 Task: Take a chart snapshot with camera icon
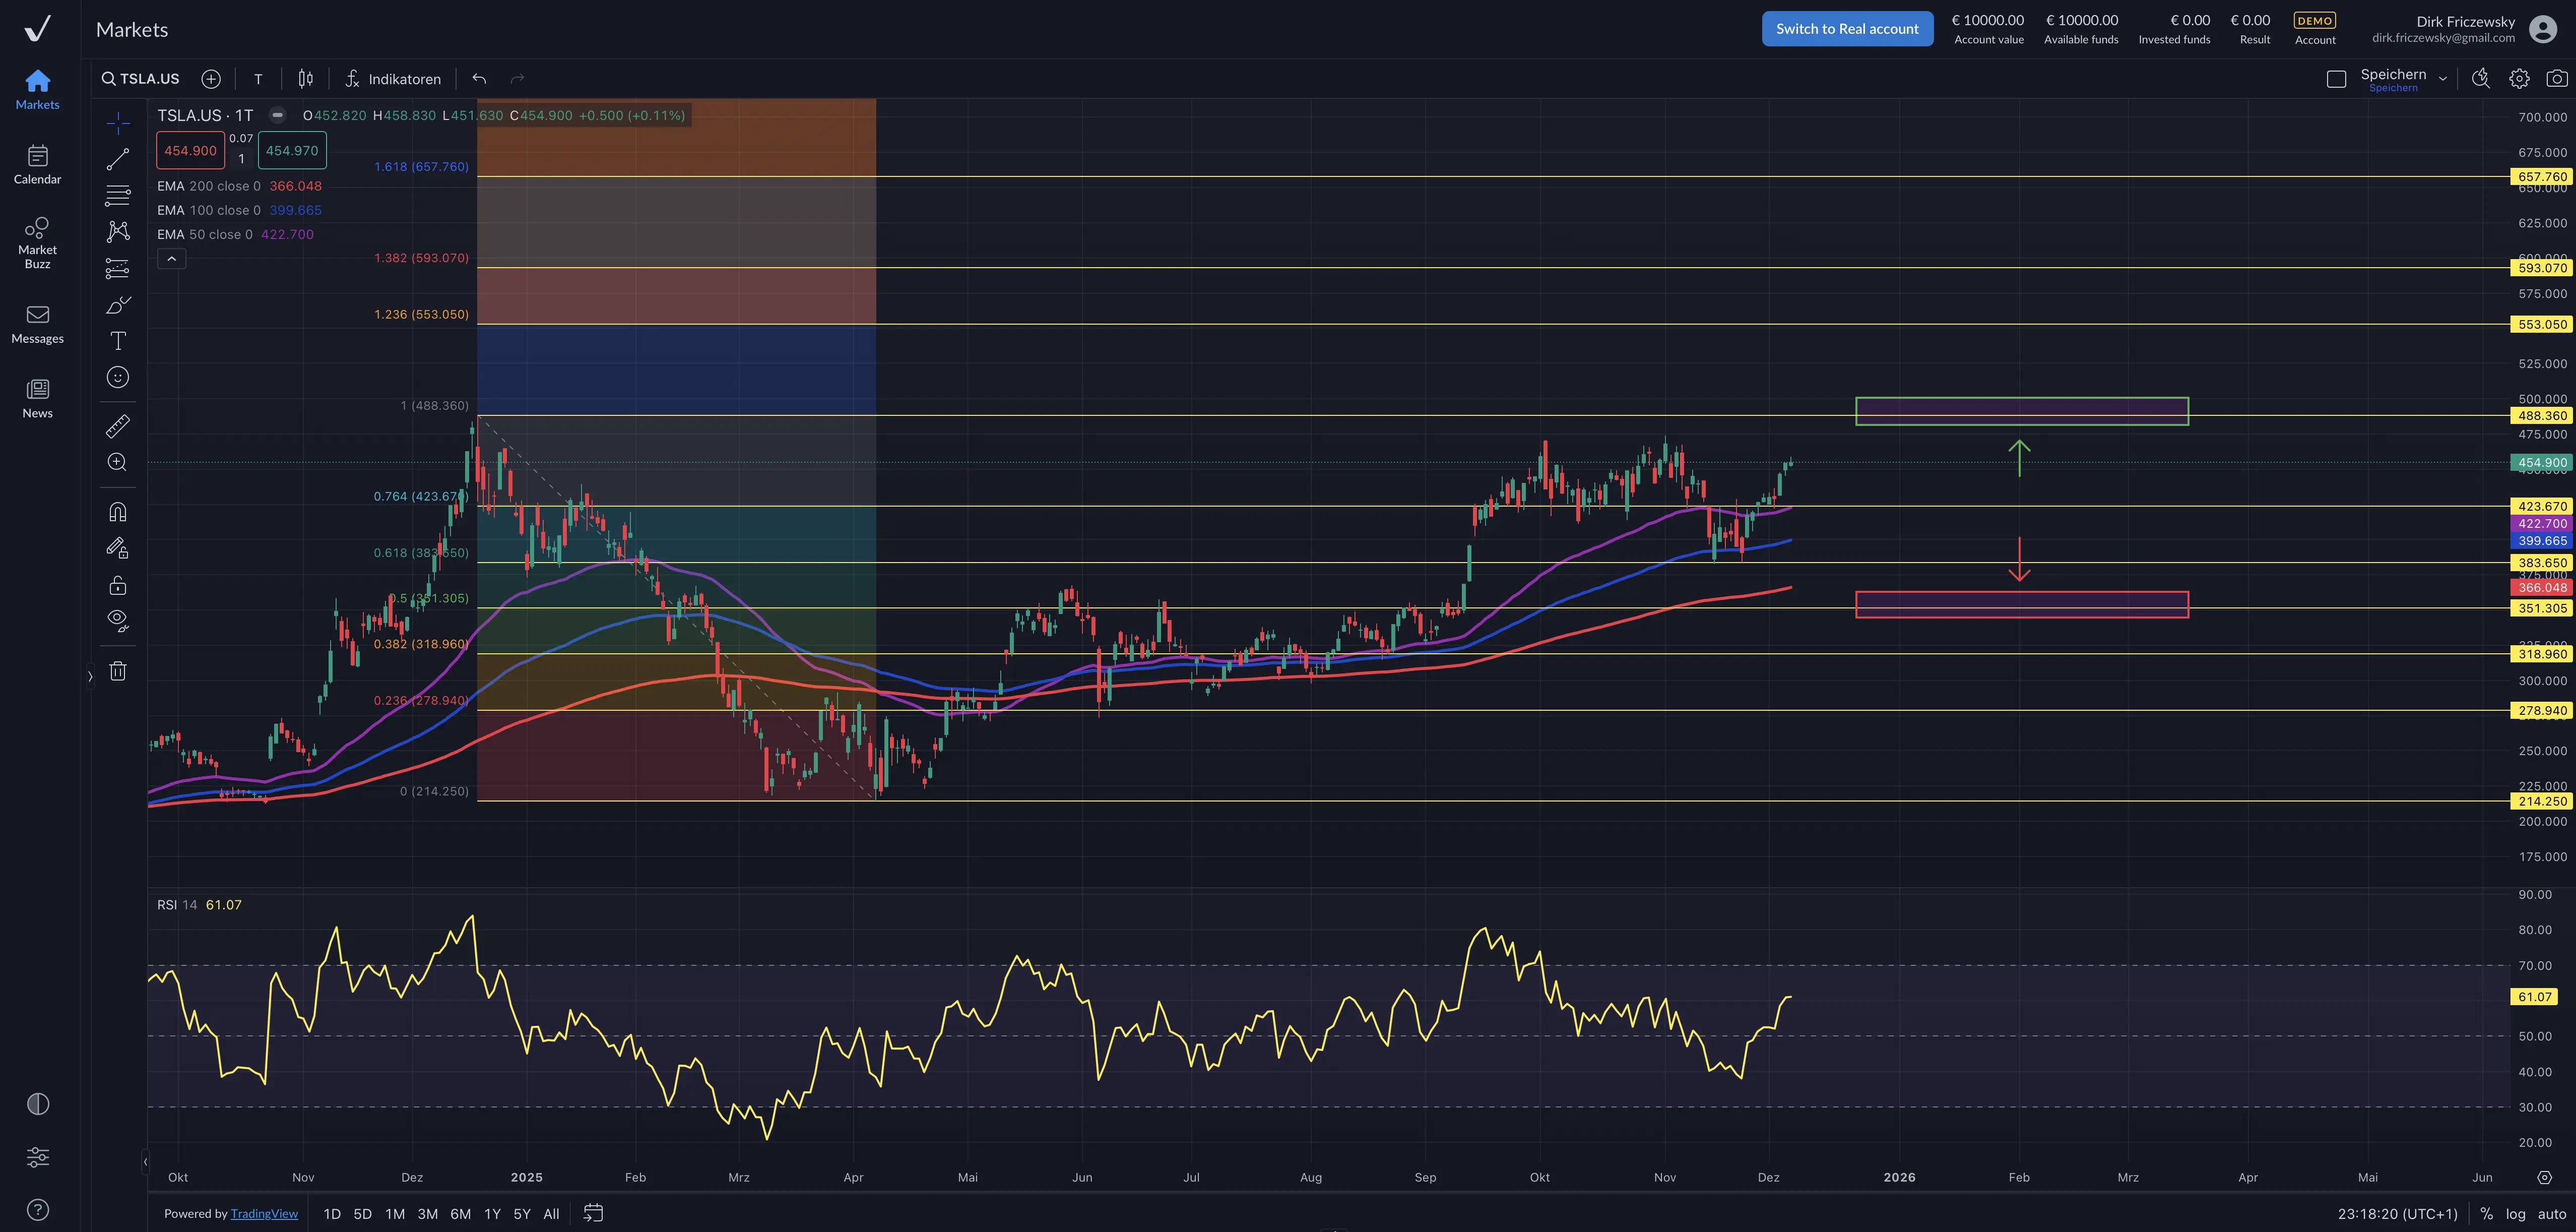click(x=2556, y=79)
